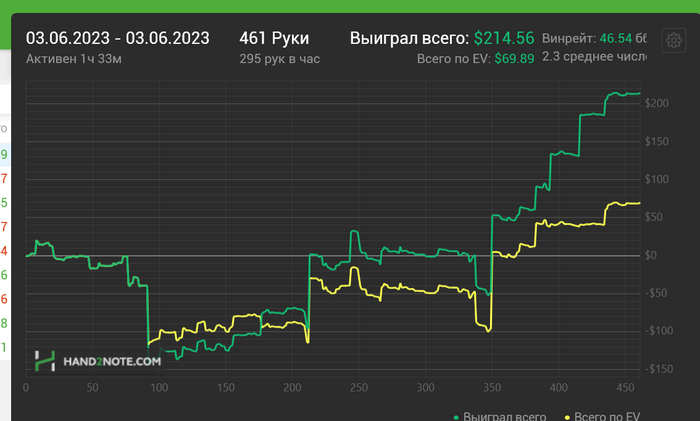This screenshot has width=700, height=421.
Task: Click the Hand2Note H logo icon
Action: pyautogui.click(x=45, y=361)
